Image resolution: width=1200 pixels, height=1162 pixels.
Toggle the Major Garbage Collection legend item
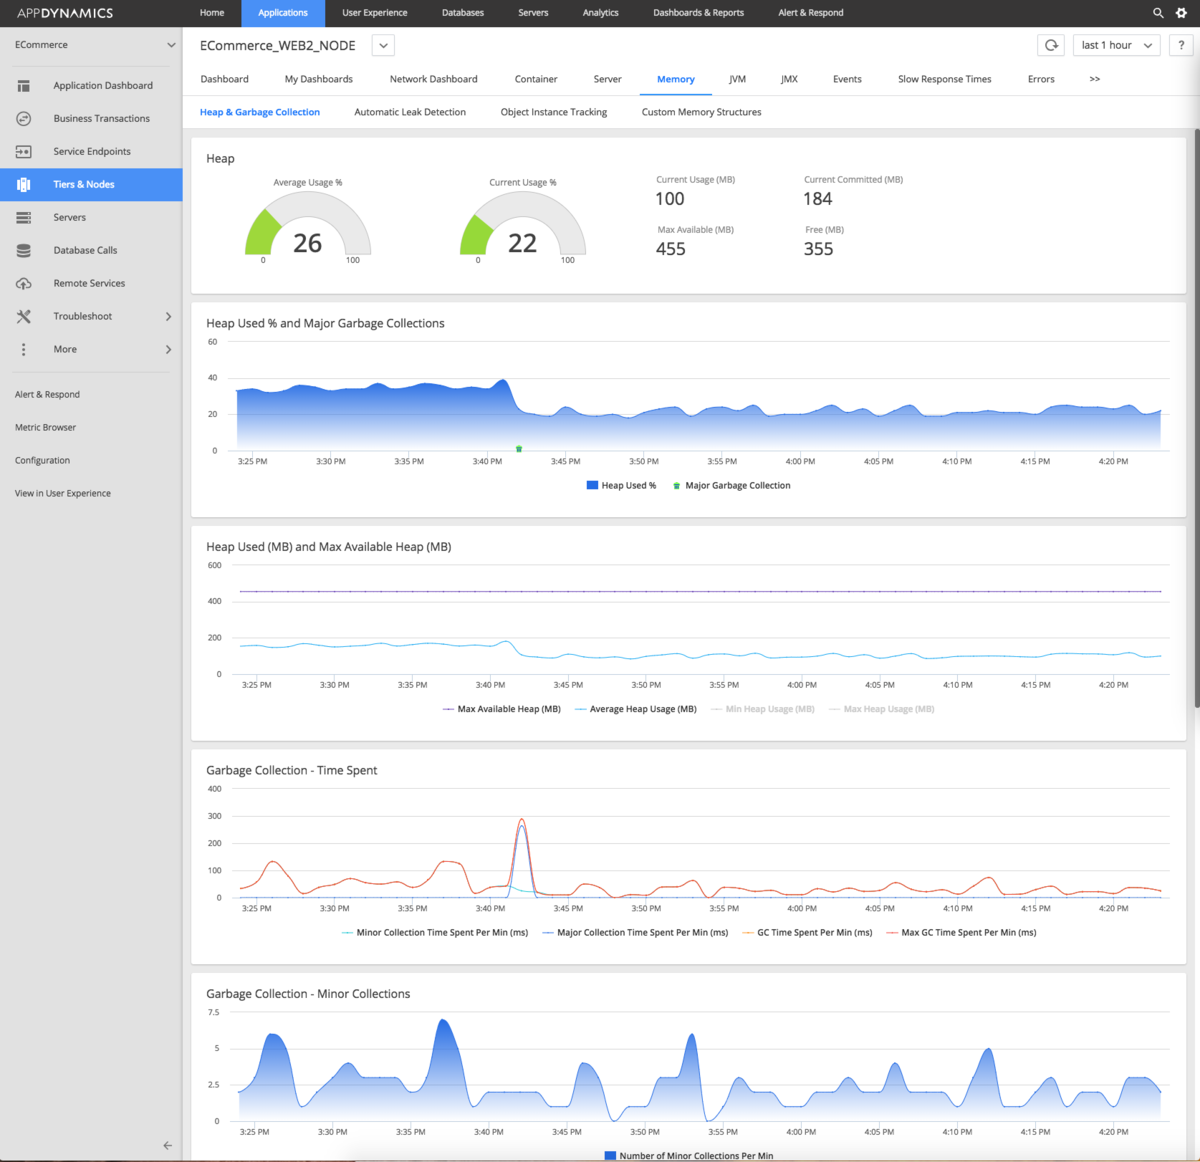731,486
